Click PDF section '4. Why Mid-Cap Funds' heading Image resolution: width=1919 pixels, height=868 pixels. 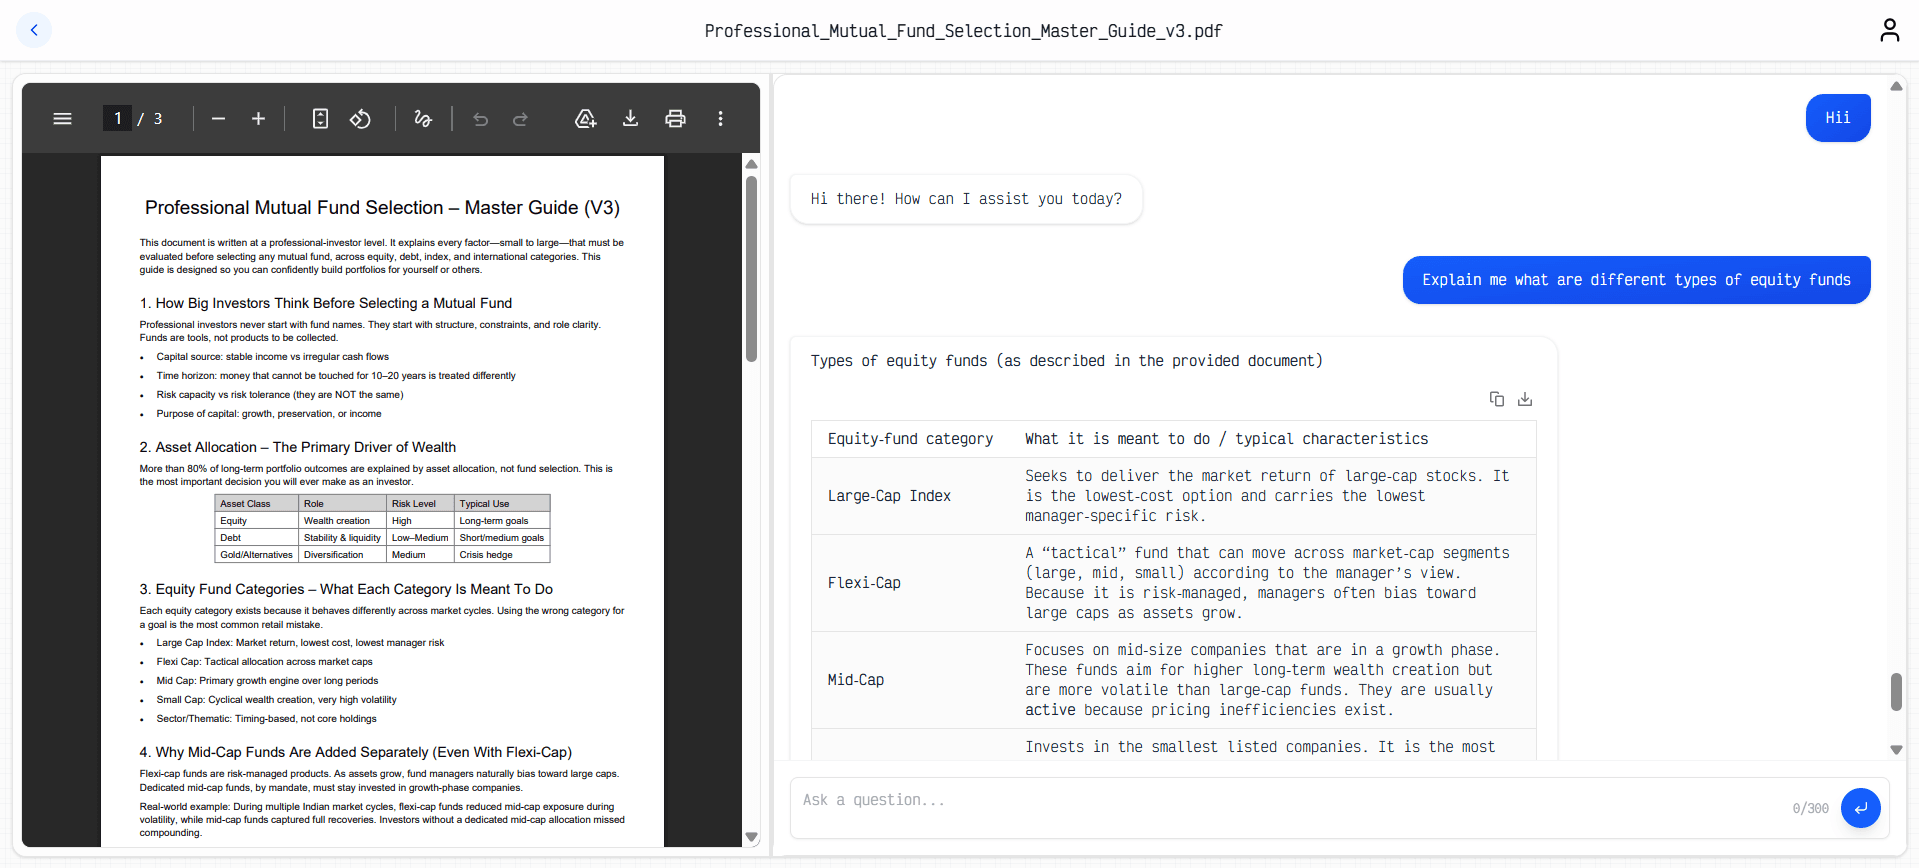click(355, 752)
